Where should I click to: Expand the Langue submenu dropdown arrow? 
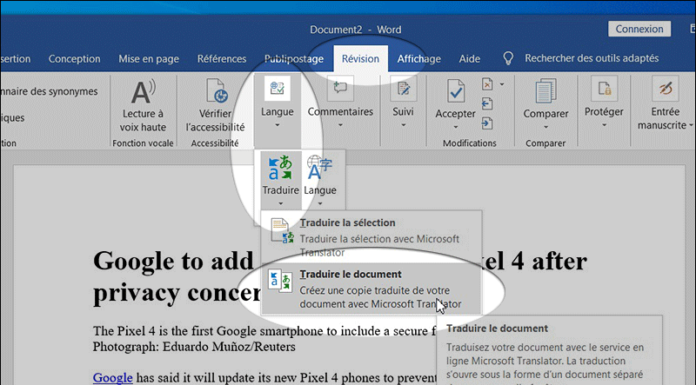tap(320, 204)
